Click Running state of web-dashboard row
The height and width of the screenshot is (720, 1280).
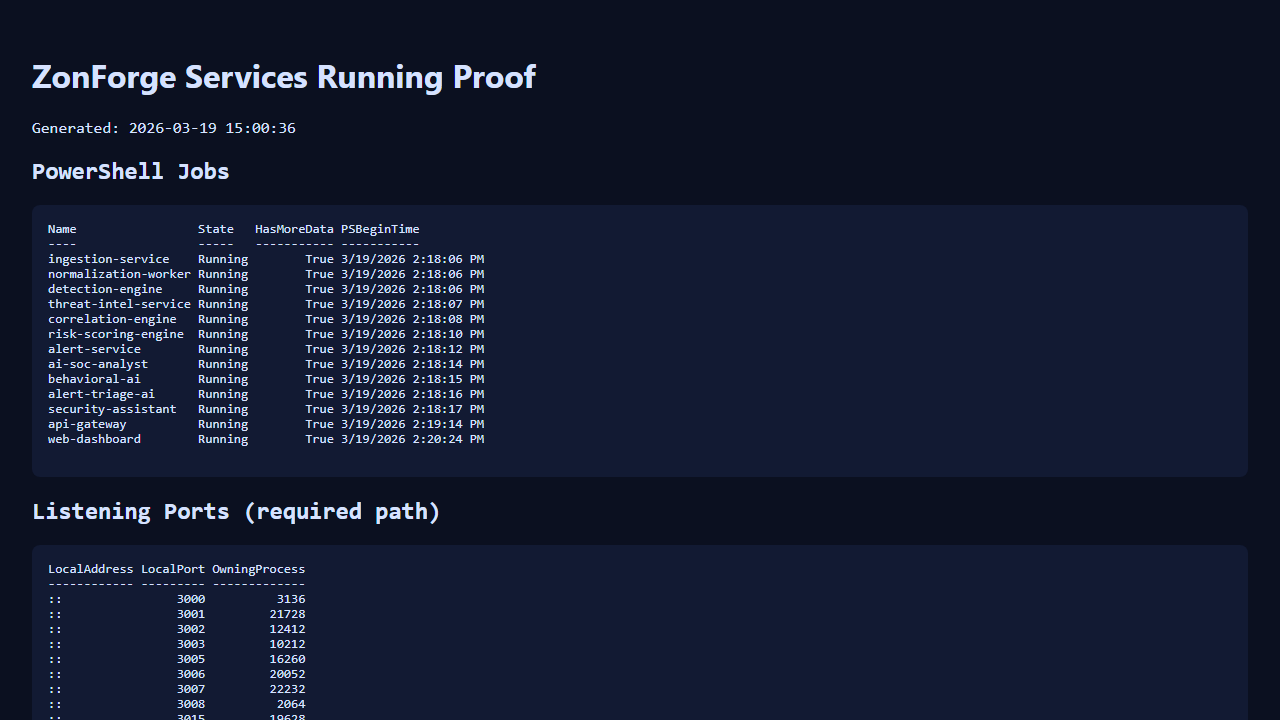223,439
